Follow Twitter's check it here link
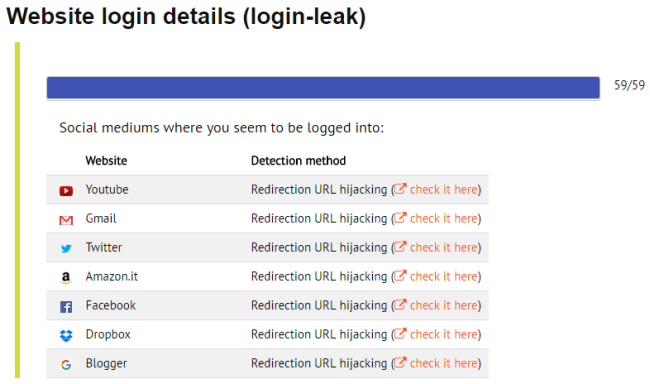This screenshot has width=650, height=384. pos(437,248)
